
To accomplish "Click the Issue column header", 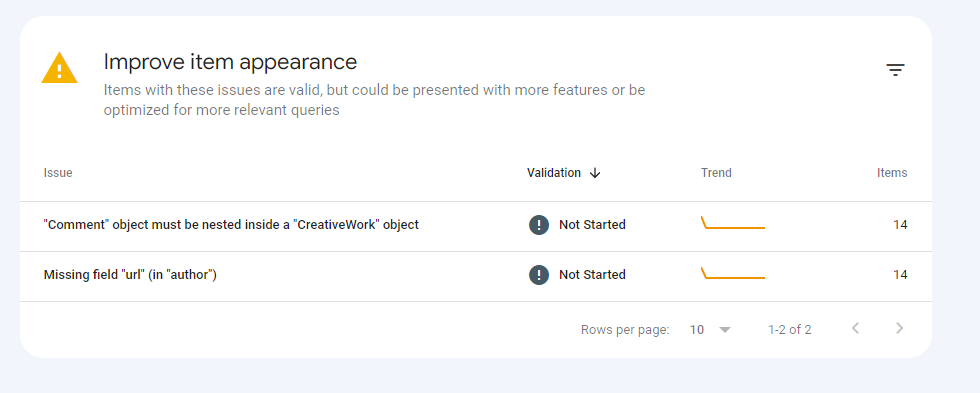I will click(x=58, y=173).
